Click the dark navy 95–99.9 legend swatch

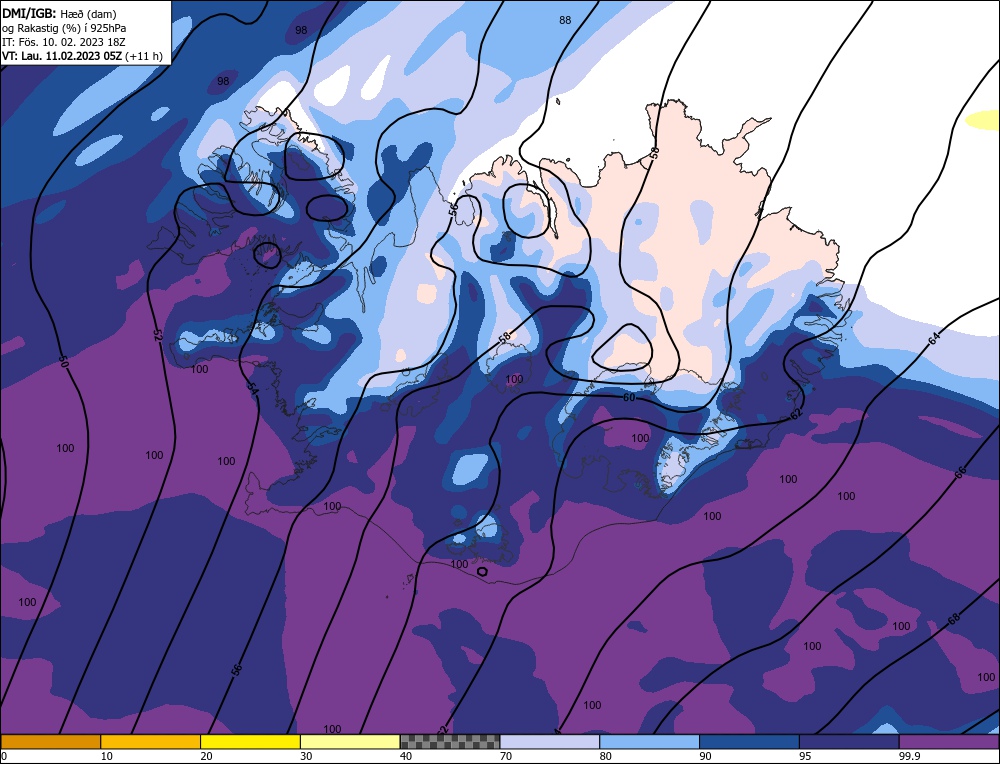(x=849, y=742)
